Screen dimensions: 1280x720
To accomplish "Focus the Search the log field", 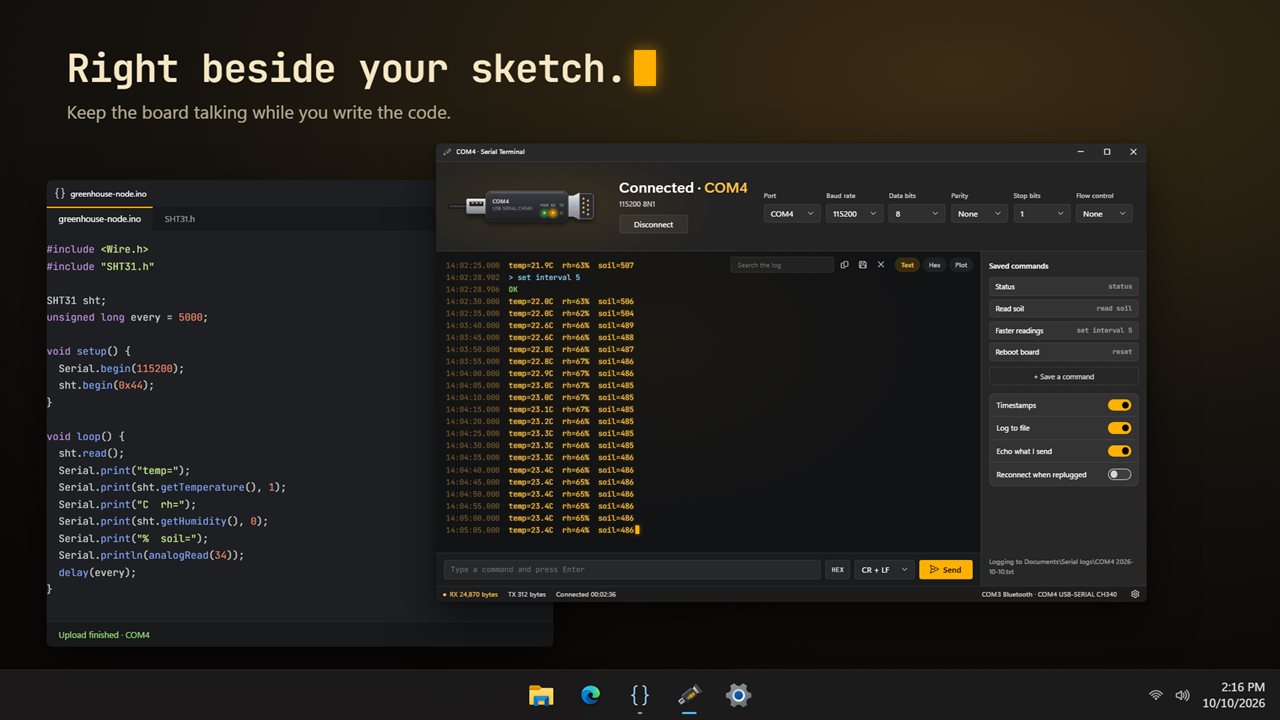I will point(782,265).
